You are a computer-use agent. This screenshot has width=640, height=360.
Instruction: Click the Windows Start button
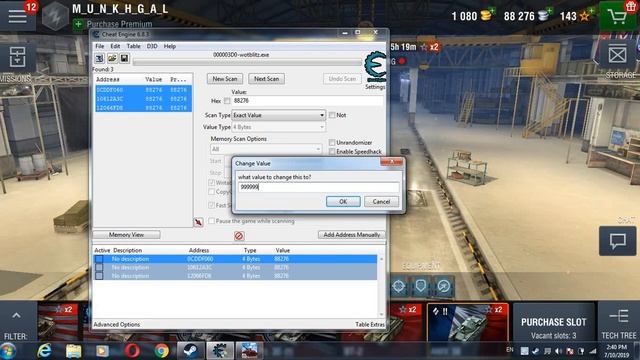tap(8, 351)
